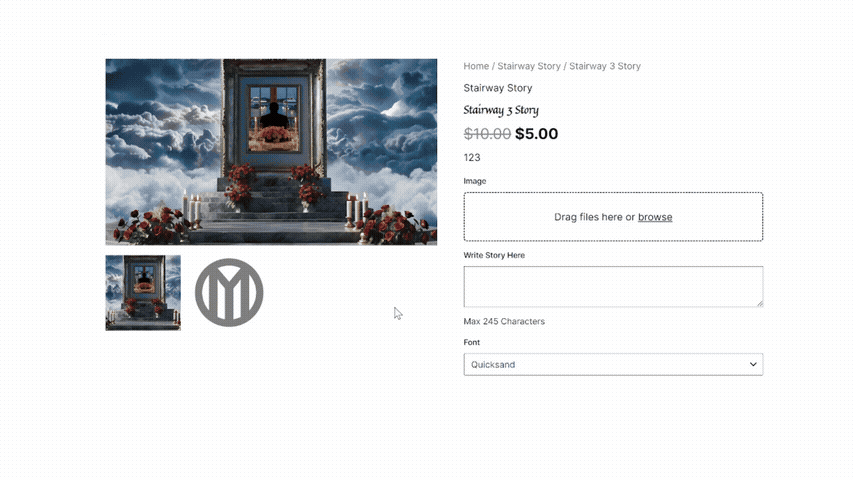Click the $5.00 sale price
853x480 pixels.
pos(536,134)
